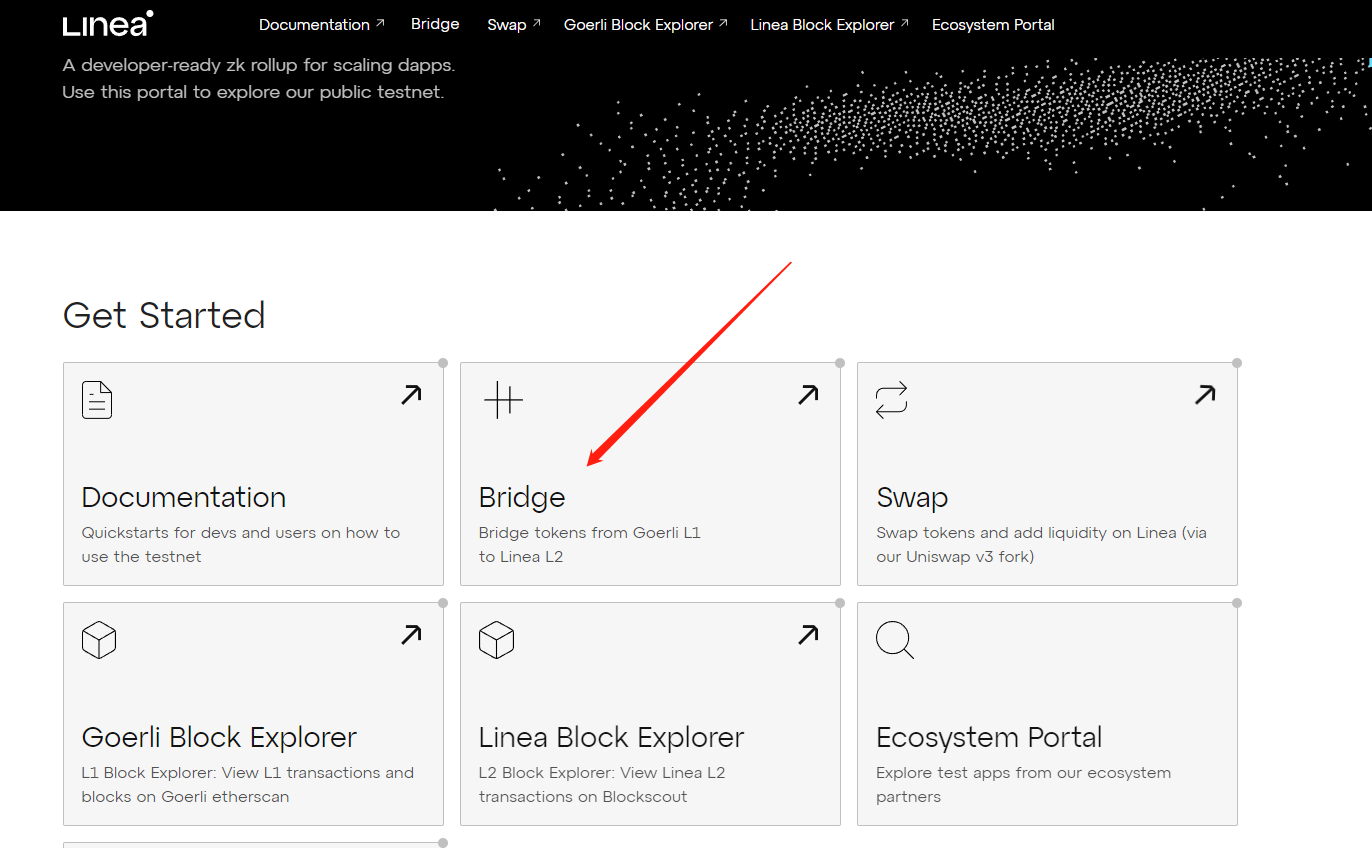
Task: Open Linea Block Explorer nav link
Action: point(829,24)
